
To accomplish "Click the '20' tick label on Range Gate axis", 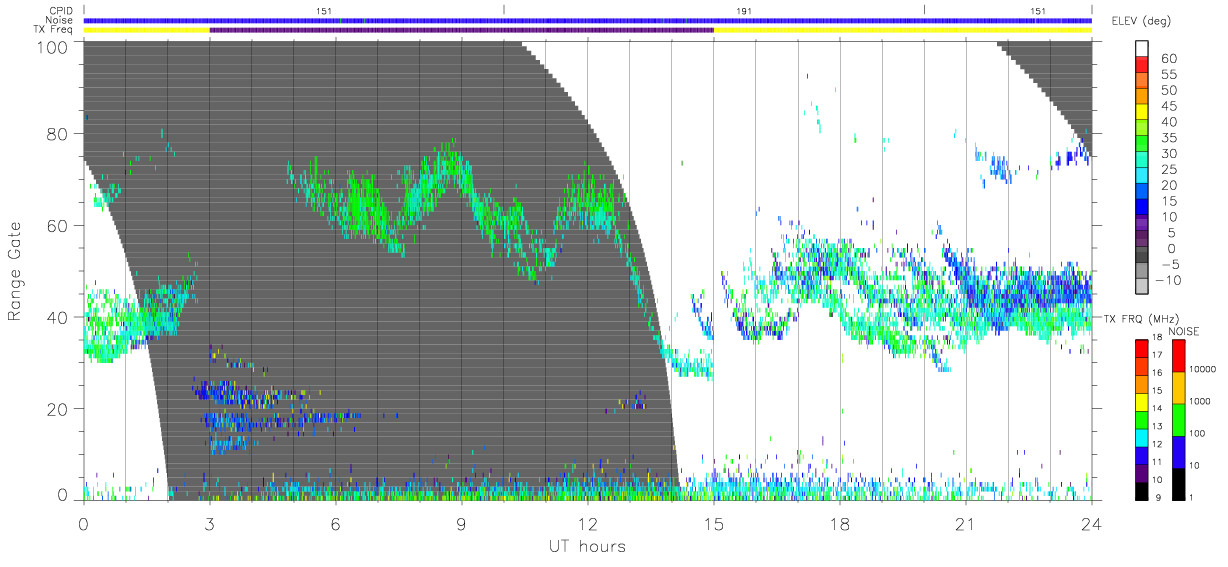I will coord(56,409).
